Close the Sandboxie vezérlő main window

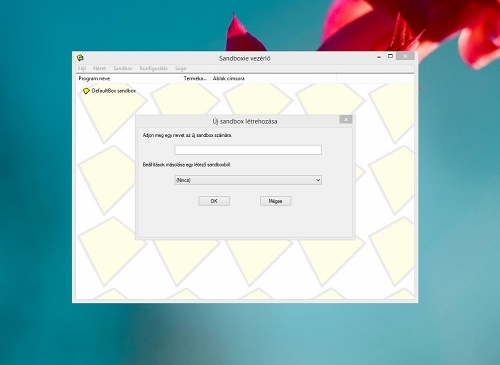405,56
